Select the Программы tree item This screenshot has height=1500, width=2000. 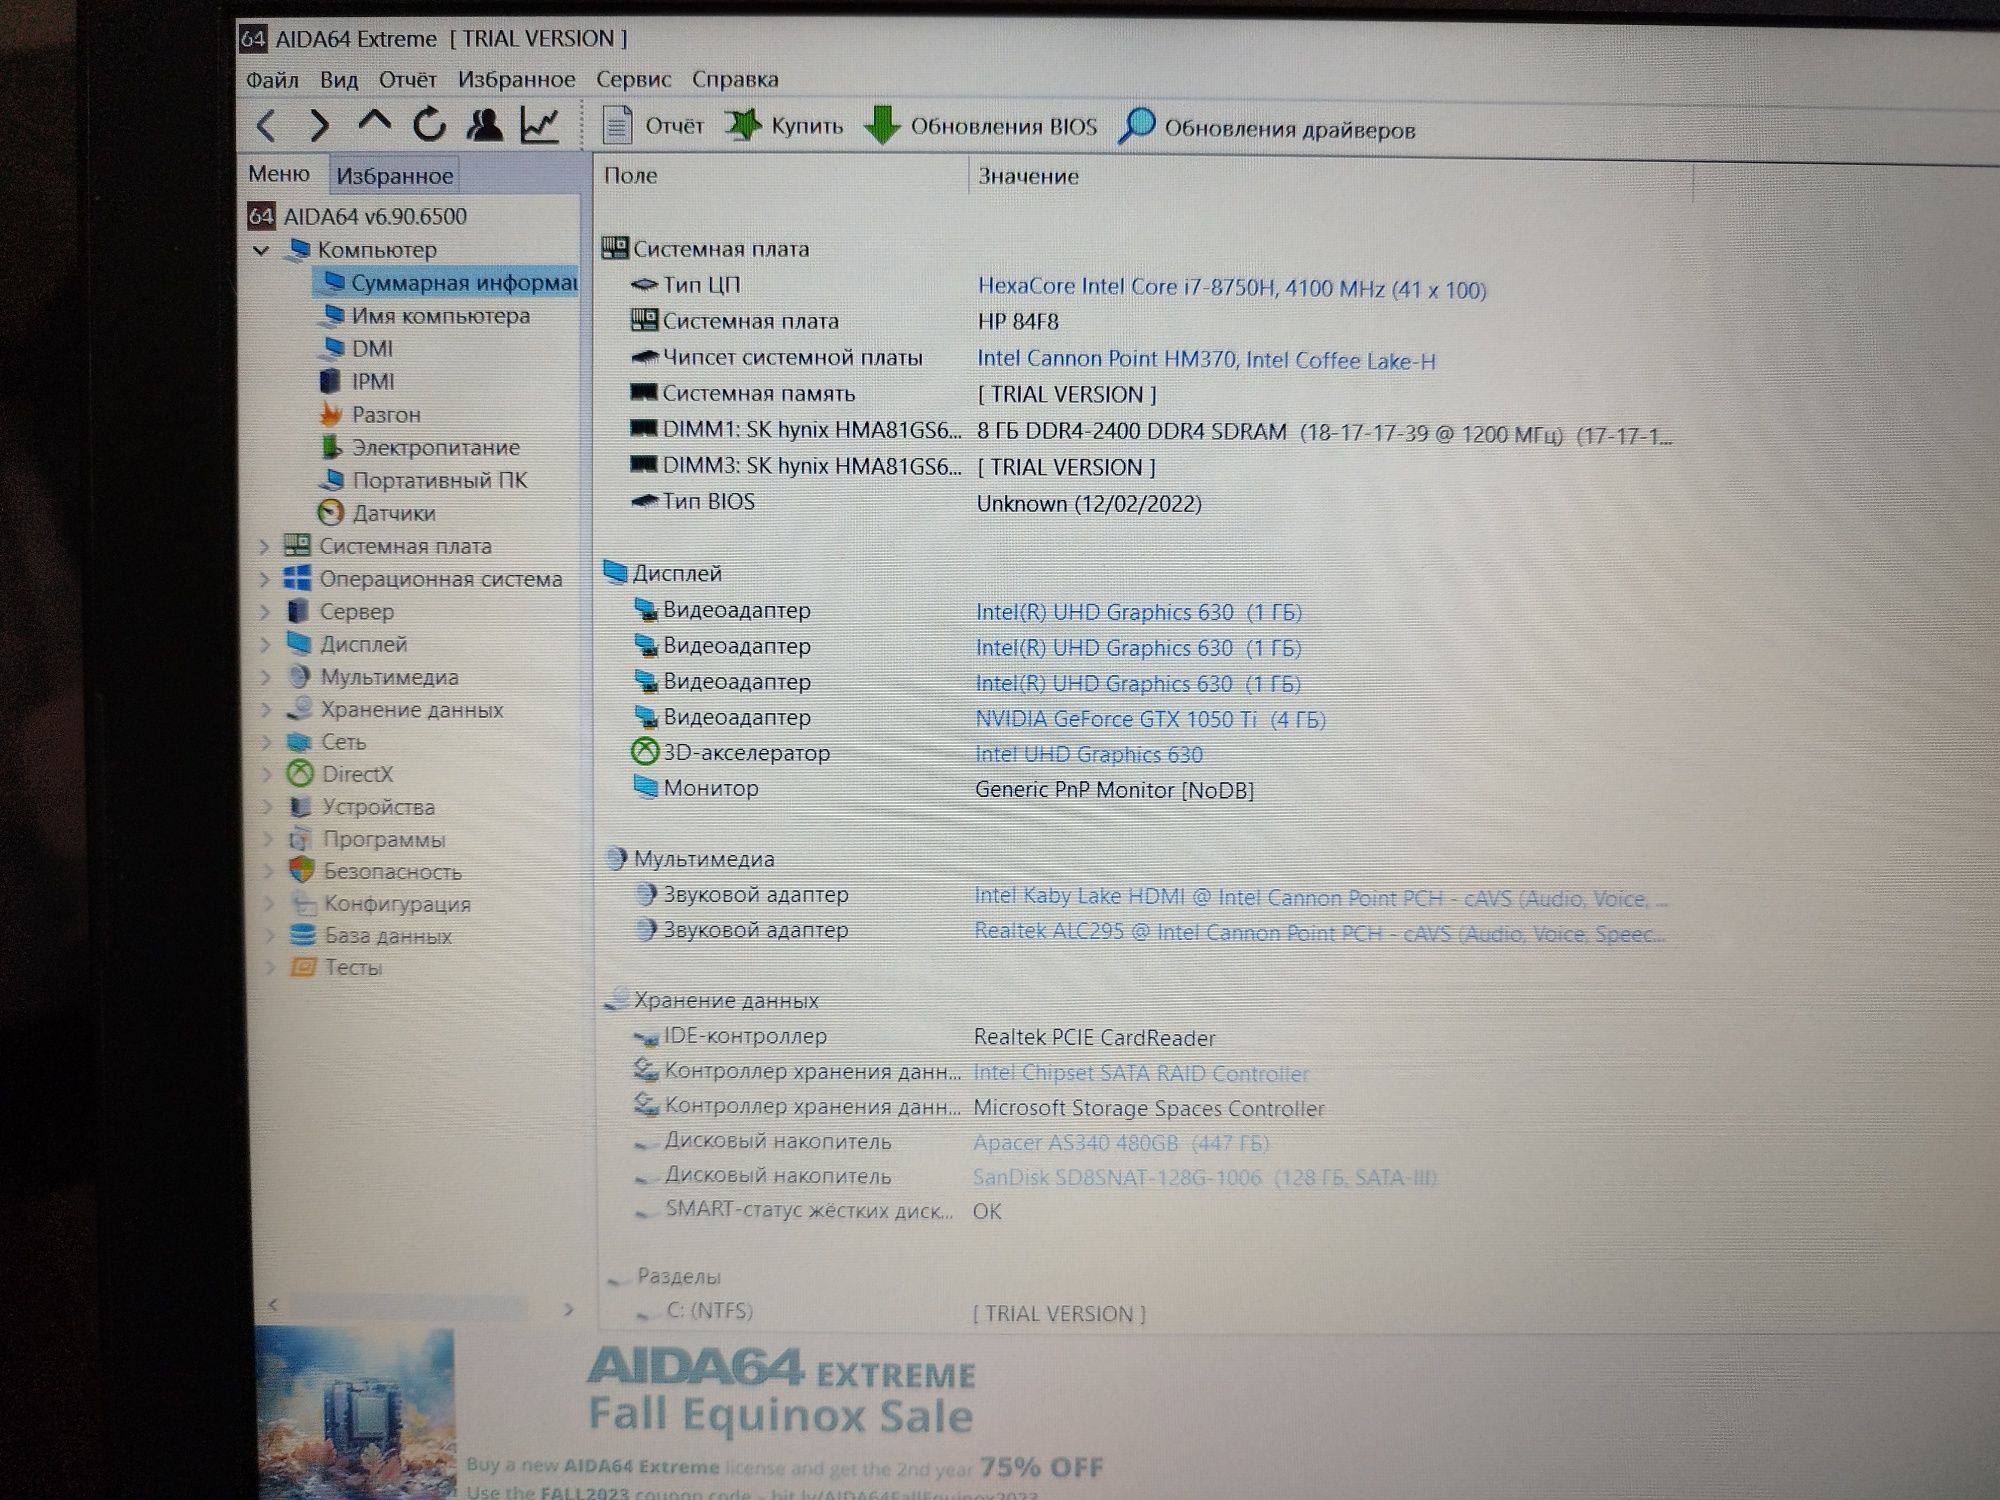tap(367, 839)
